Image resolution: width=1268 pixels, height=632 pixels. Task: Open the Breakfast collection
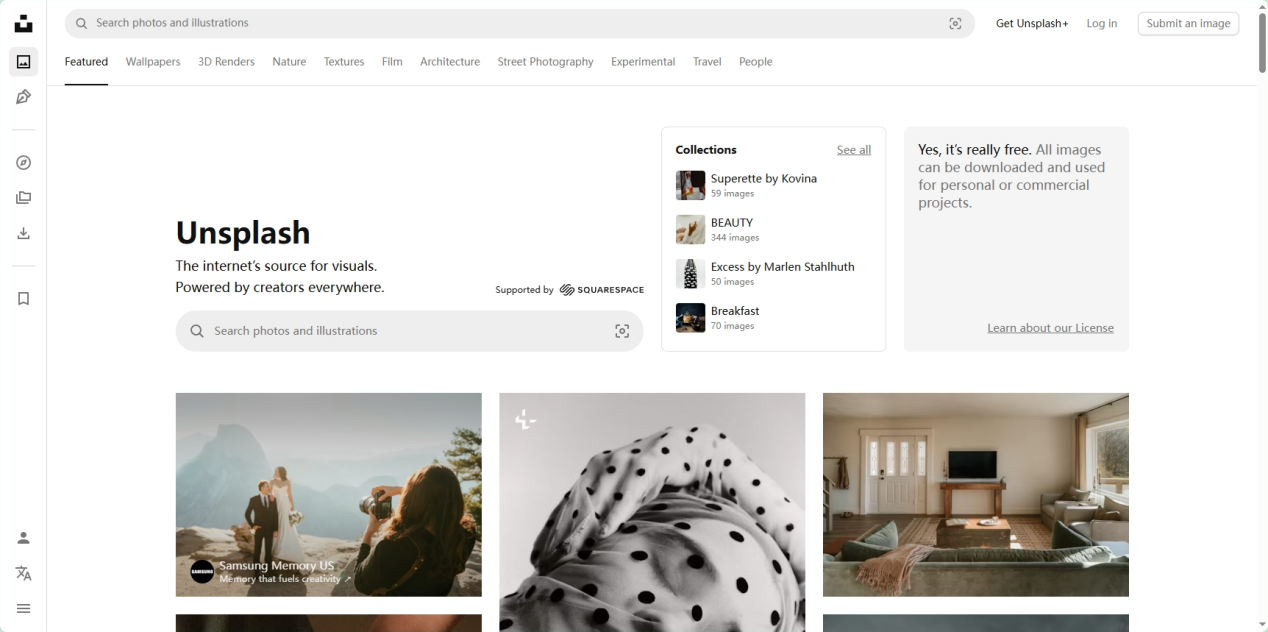click(734, 311)
